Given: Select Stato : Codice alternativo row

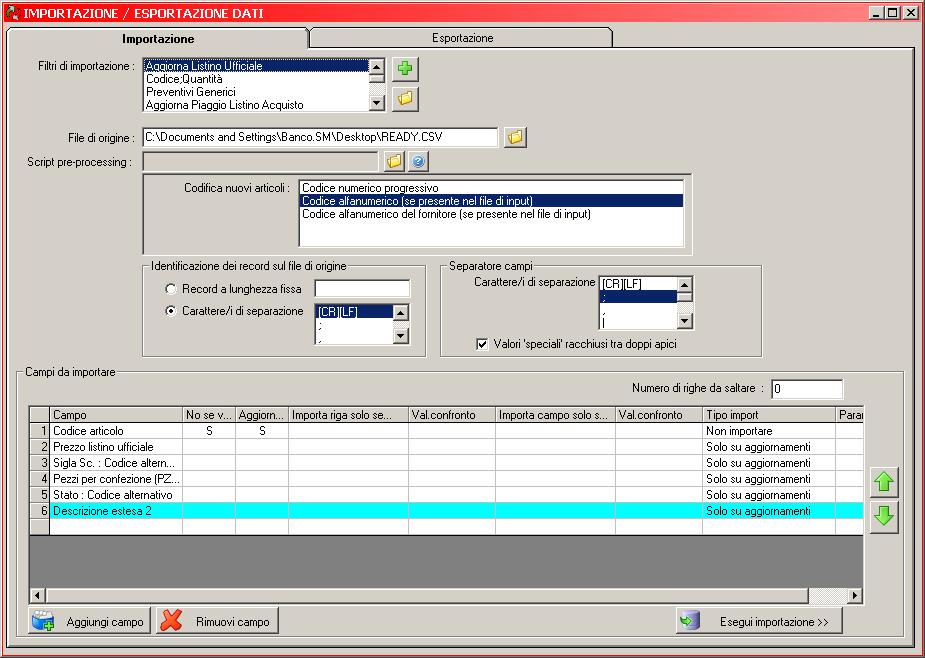Looking at the screenshot, I should point(446,495).
